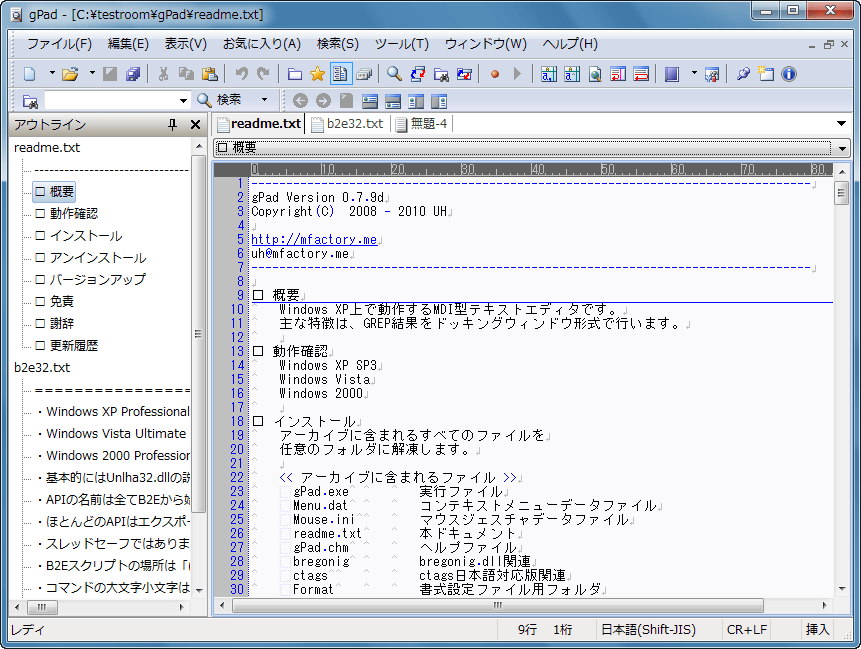The height and width of the screenshot is (649, 861).
Task: Click the editor horizontal scrollbar thumb
Action: click(497, 606)
